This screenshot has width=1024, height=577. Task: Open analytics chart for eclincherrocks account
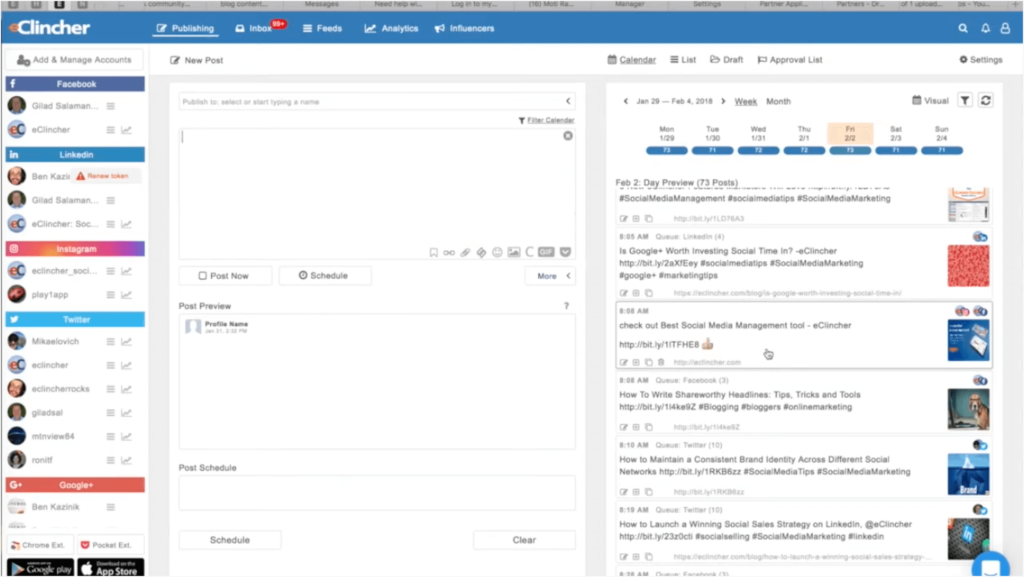click(x=126, y=389)
